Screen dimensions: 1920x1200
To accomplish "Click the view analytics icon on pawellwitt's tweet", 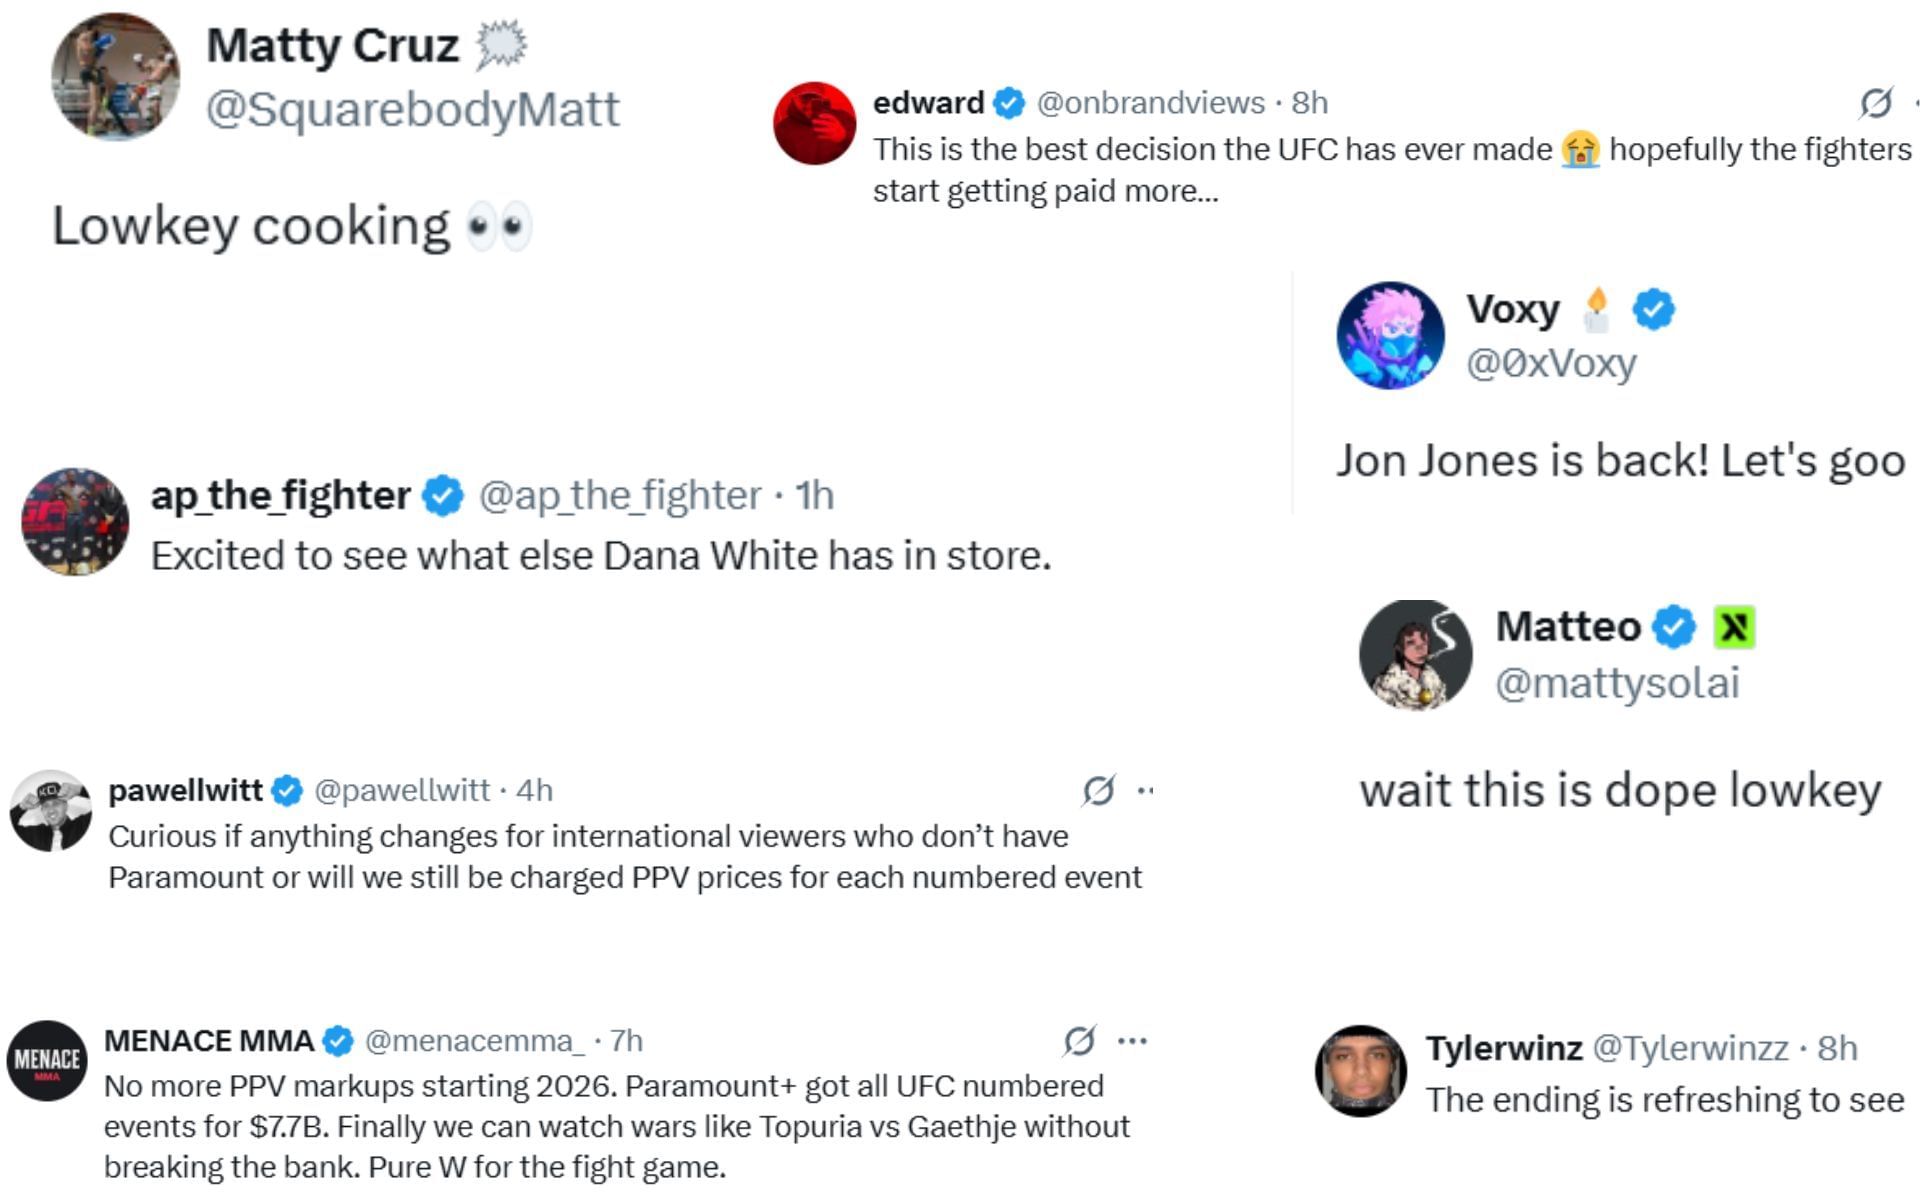I will pyautogui.click(x=1099, y=792).
